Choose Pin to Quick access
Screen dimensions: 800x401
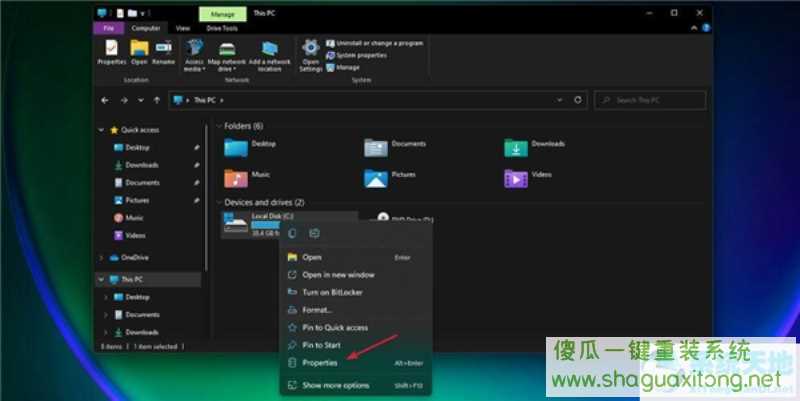click(x=355, y=328)
